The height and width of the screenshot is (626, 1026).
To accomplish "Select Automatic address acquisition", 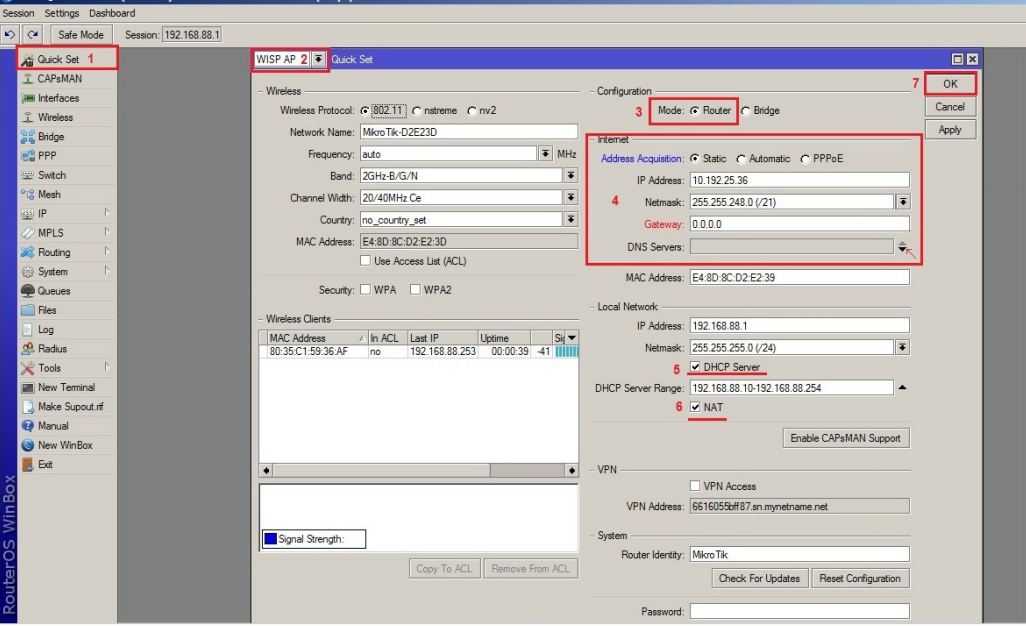I will click(741, 159).
